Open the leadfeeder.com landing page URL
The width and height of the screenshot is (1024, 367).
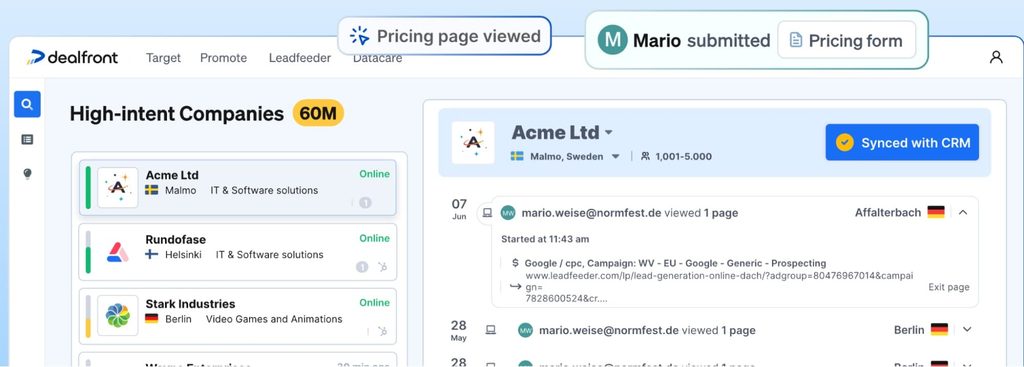click(719, 287)
